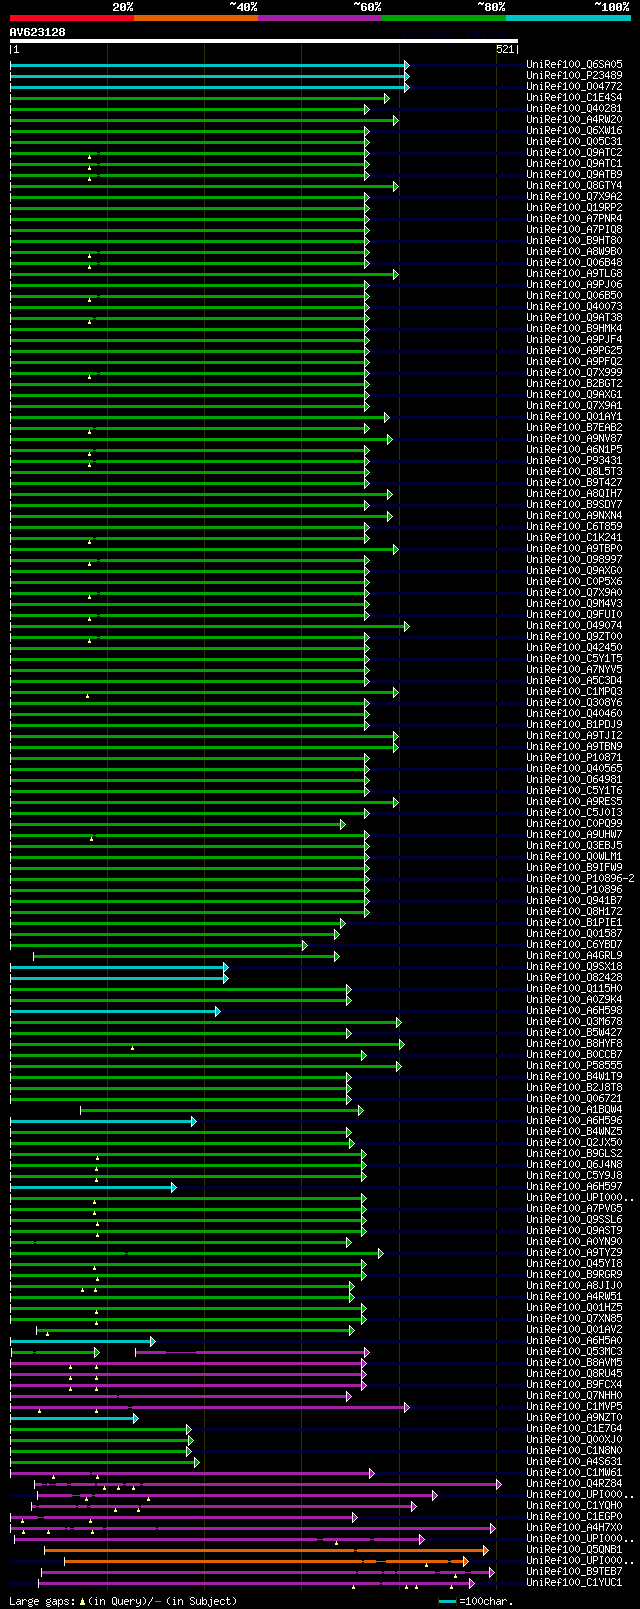Select label UniRef100_Q9ATB9
Image resolution: width=640 pixels, height=1609 pixels.
point(574,175)
